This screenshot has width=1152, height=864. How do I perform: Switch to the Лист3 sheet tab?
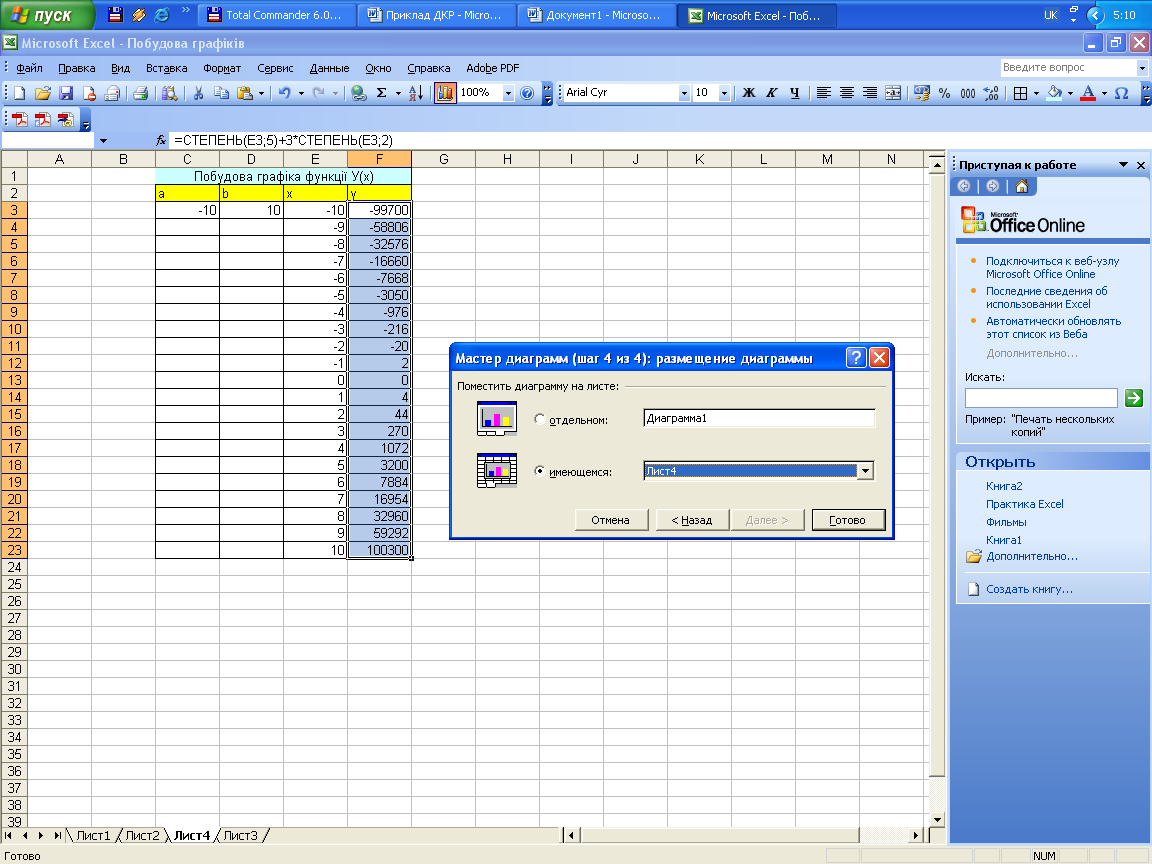coord(240,835)
